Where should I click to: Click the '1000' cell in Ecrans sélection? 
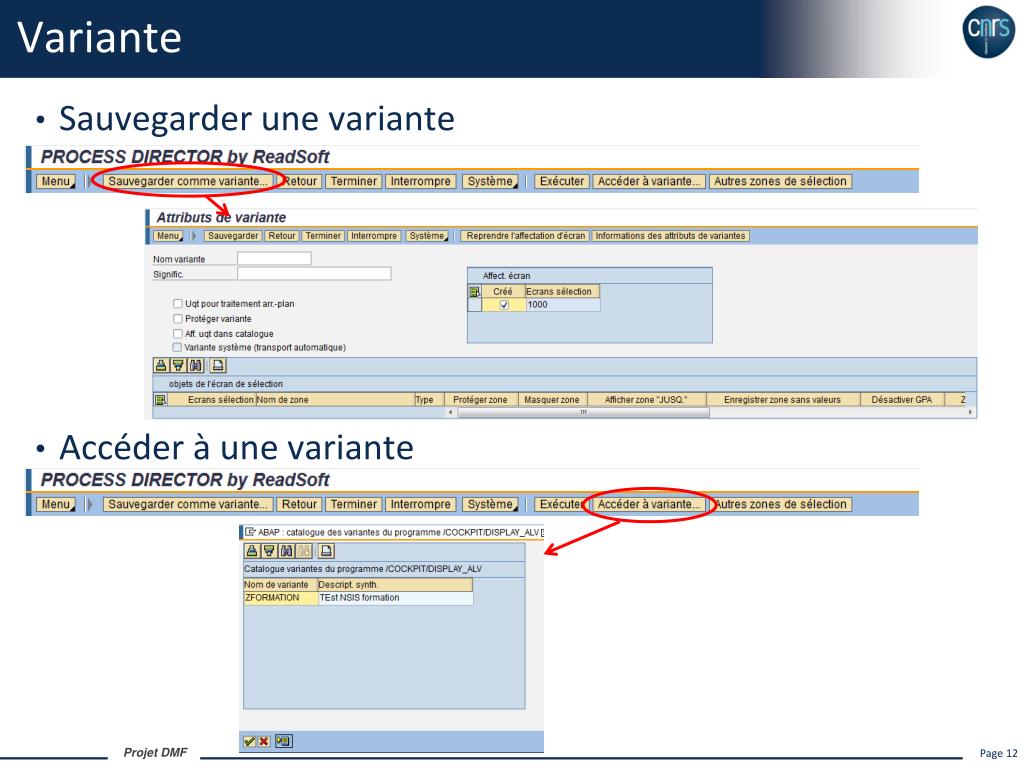point(562,305)
